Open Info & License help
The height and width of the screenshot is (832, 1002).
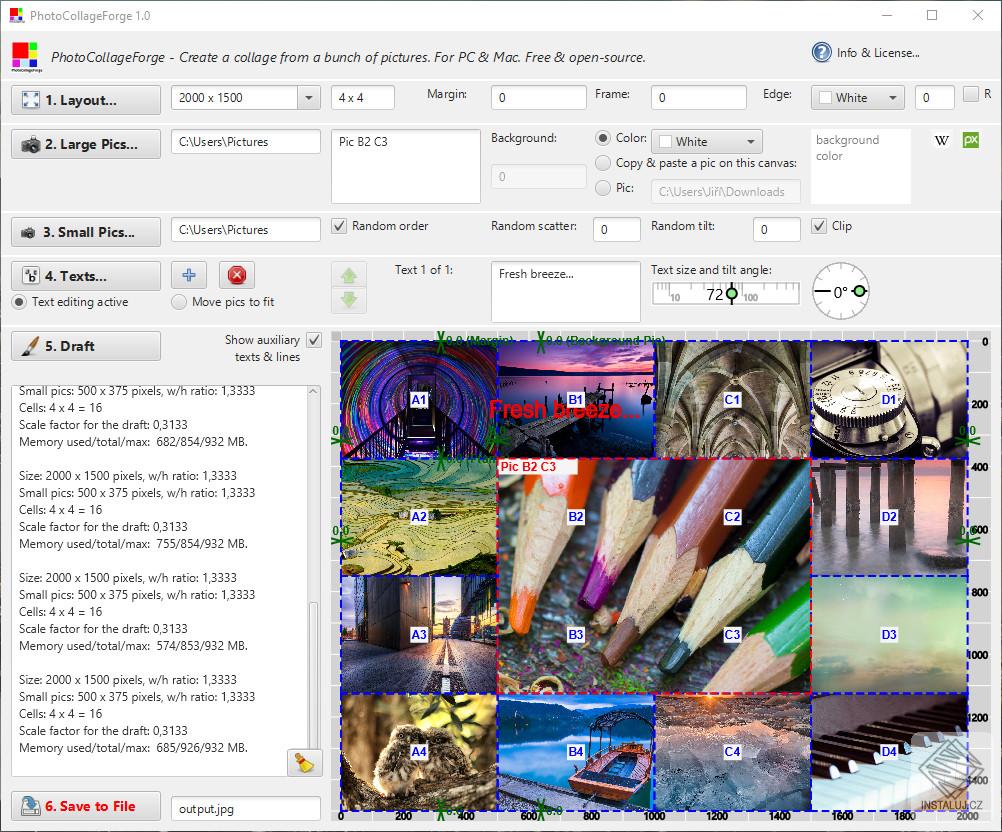866,53
